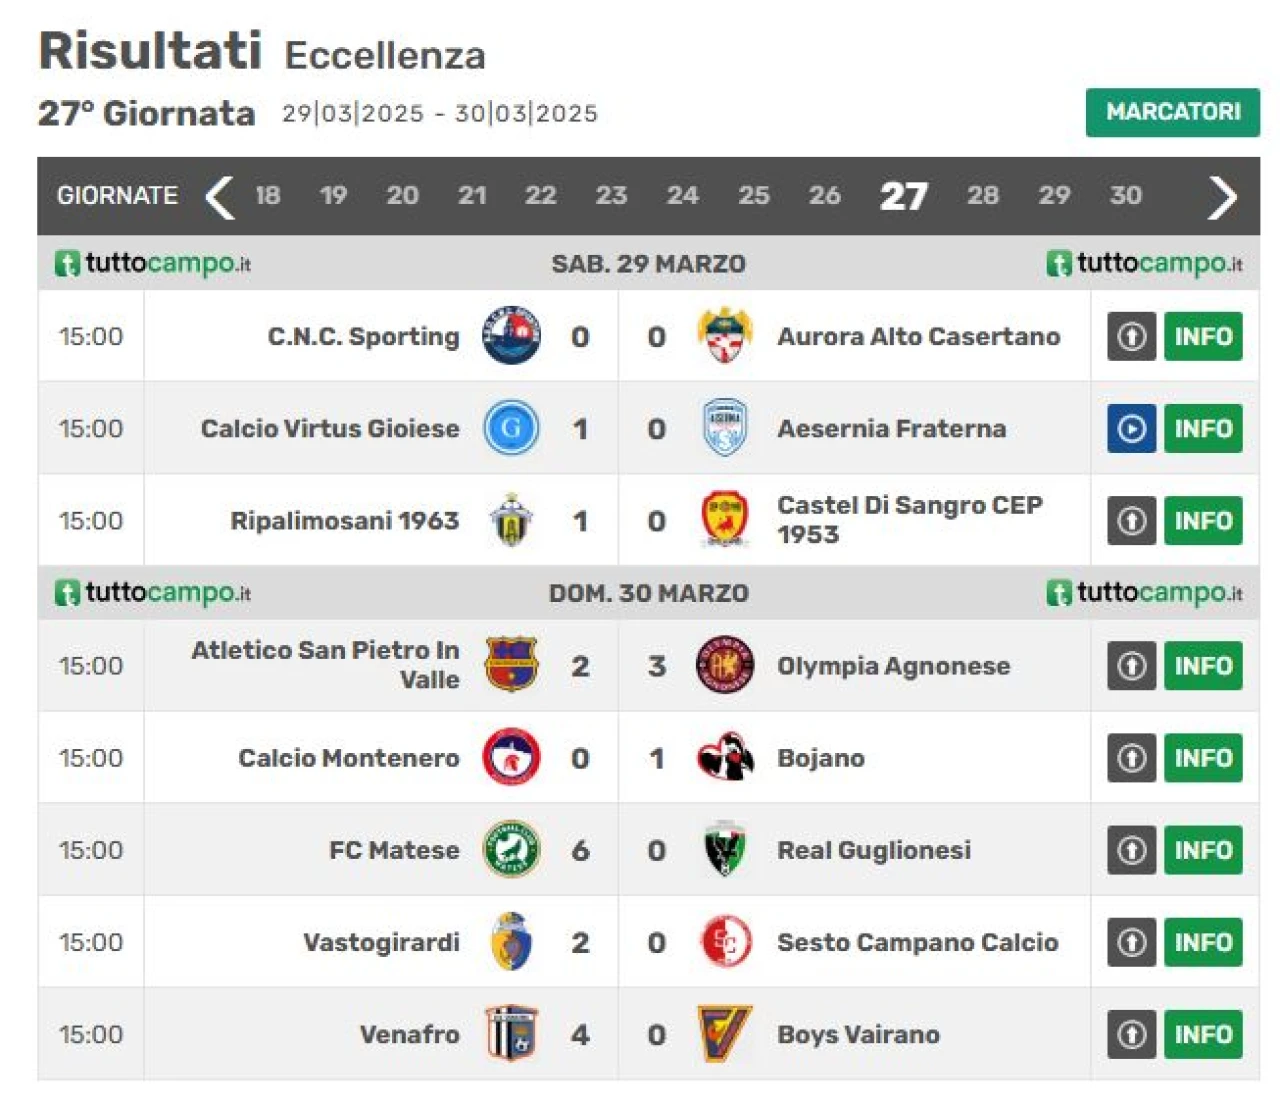Click the Boys Vairano team logo

click(724, 1034)
